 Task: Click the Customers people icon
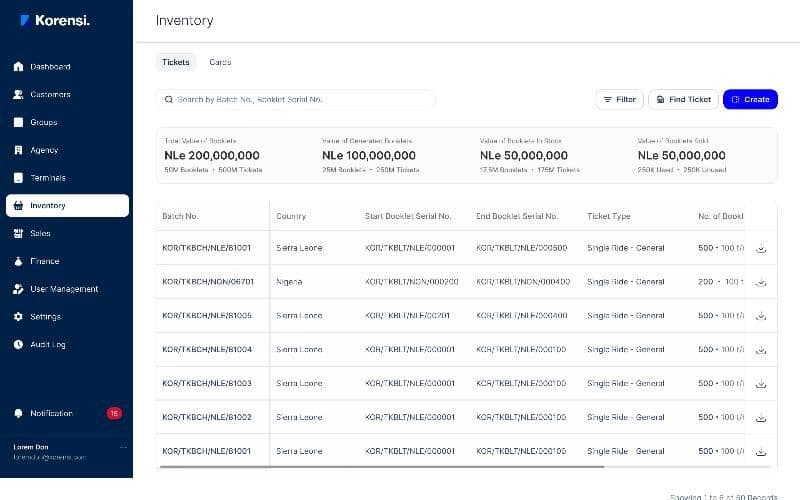(18, 94)
